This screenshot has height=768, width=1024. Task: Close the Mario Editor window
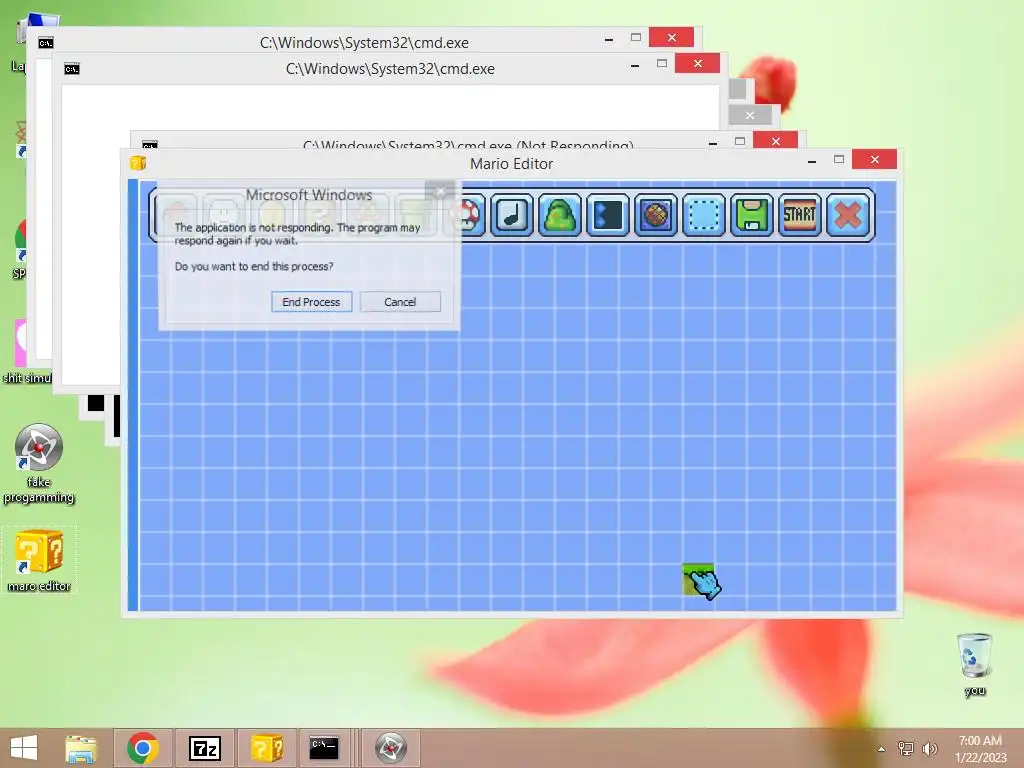874,159
